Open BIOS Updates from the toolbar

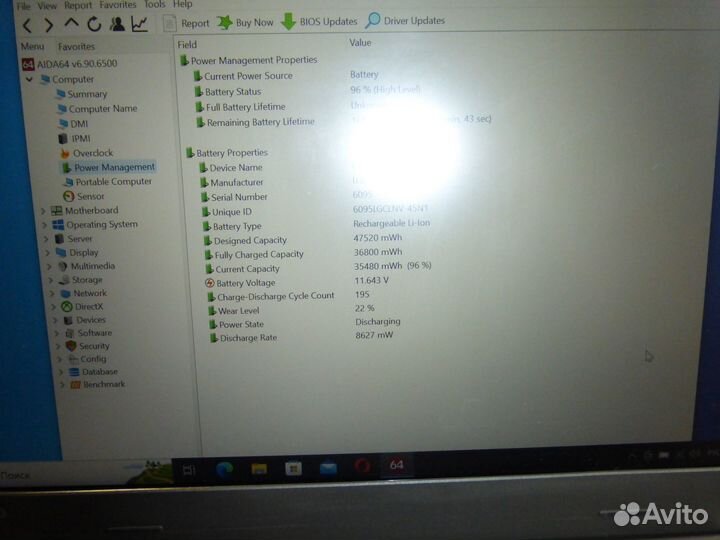[319, 21]
